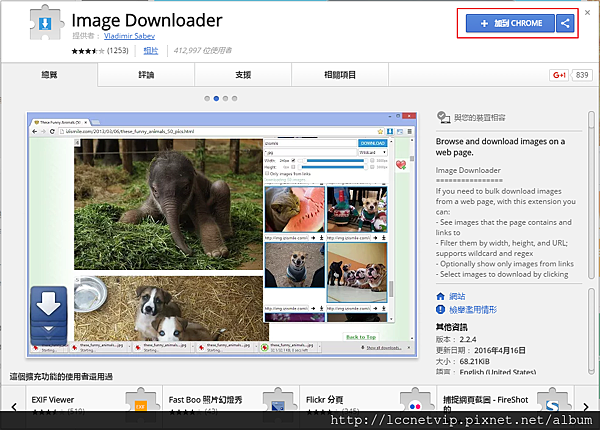Image resolution: width=600 pixels, height=430 pixels.
Task: Switch to the 總覽 overview tab
Action: [x=49, y=75]
